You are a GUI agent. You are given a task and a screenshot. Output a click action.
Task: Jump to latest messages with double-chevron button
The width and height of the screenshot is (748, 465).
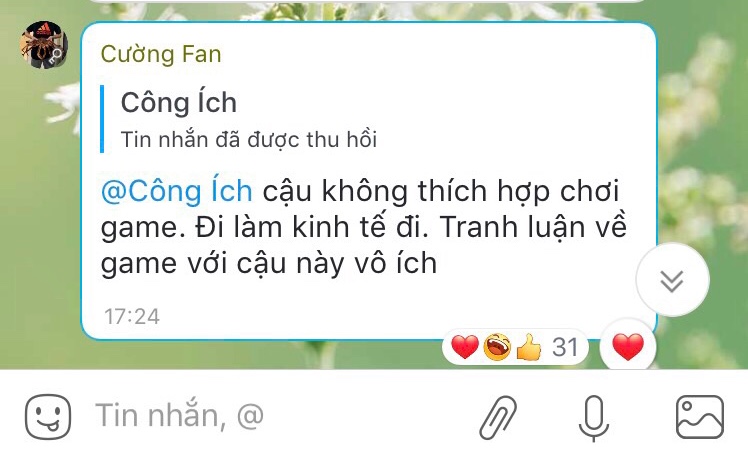coord(673,280)
